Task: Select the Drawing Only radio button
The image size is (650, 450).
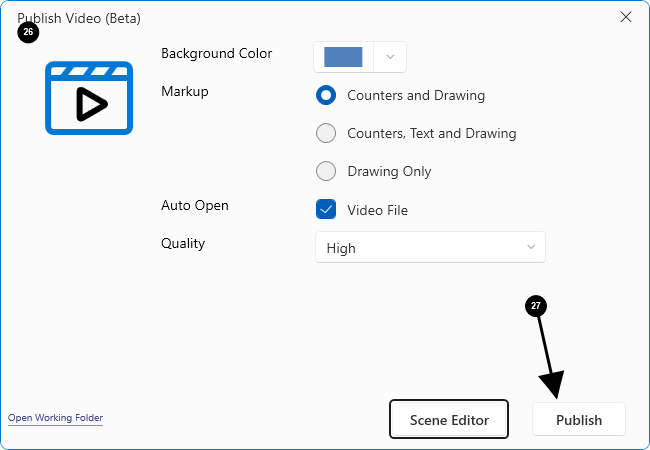Action: [326, 172]
